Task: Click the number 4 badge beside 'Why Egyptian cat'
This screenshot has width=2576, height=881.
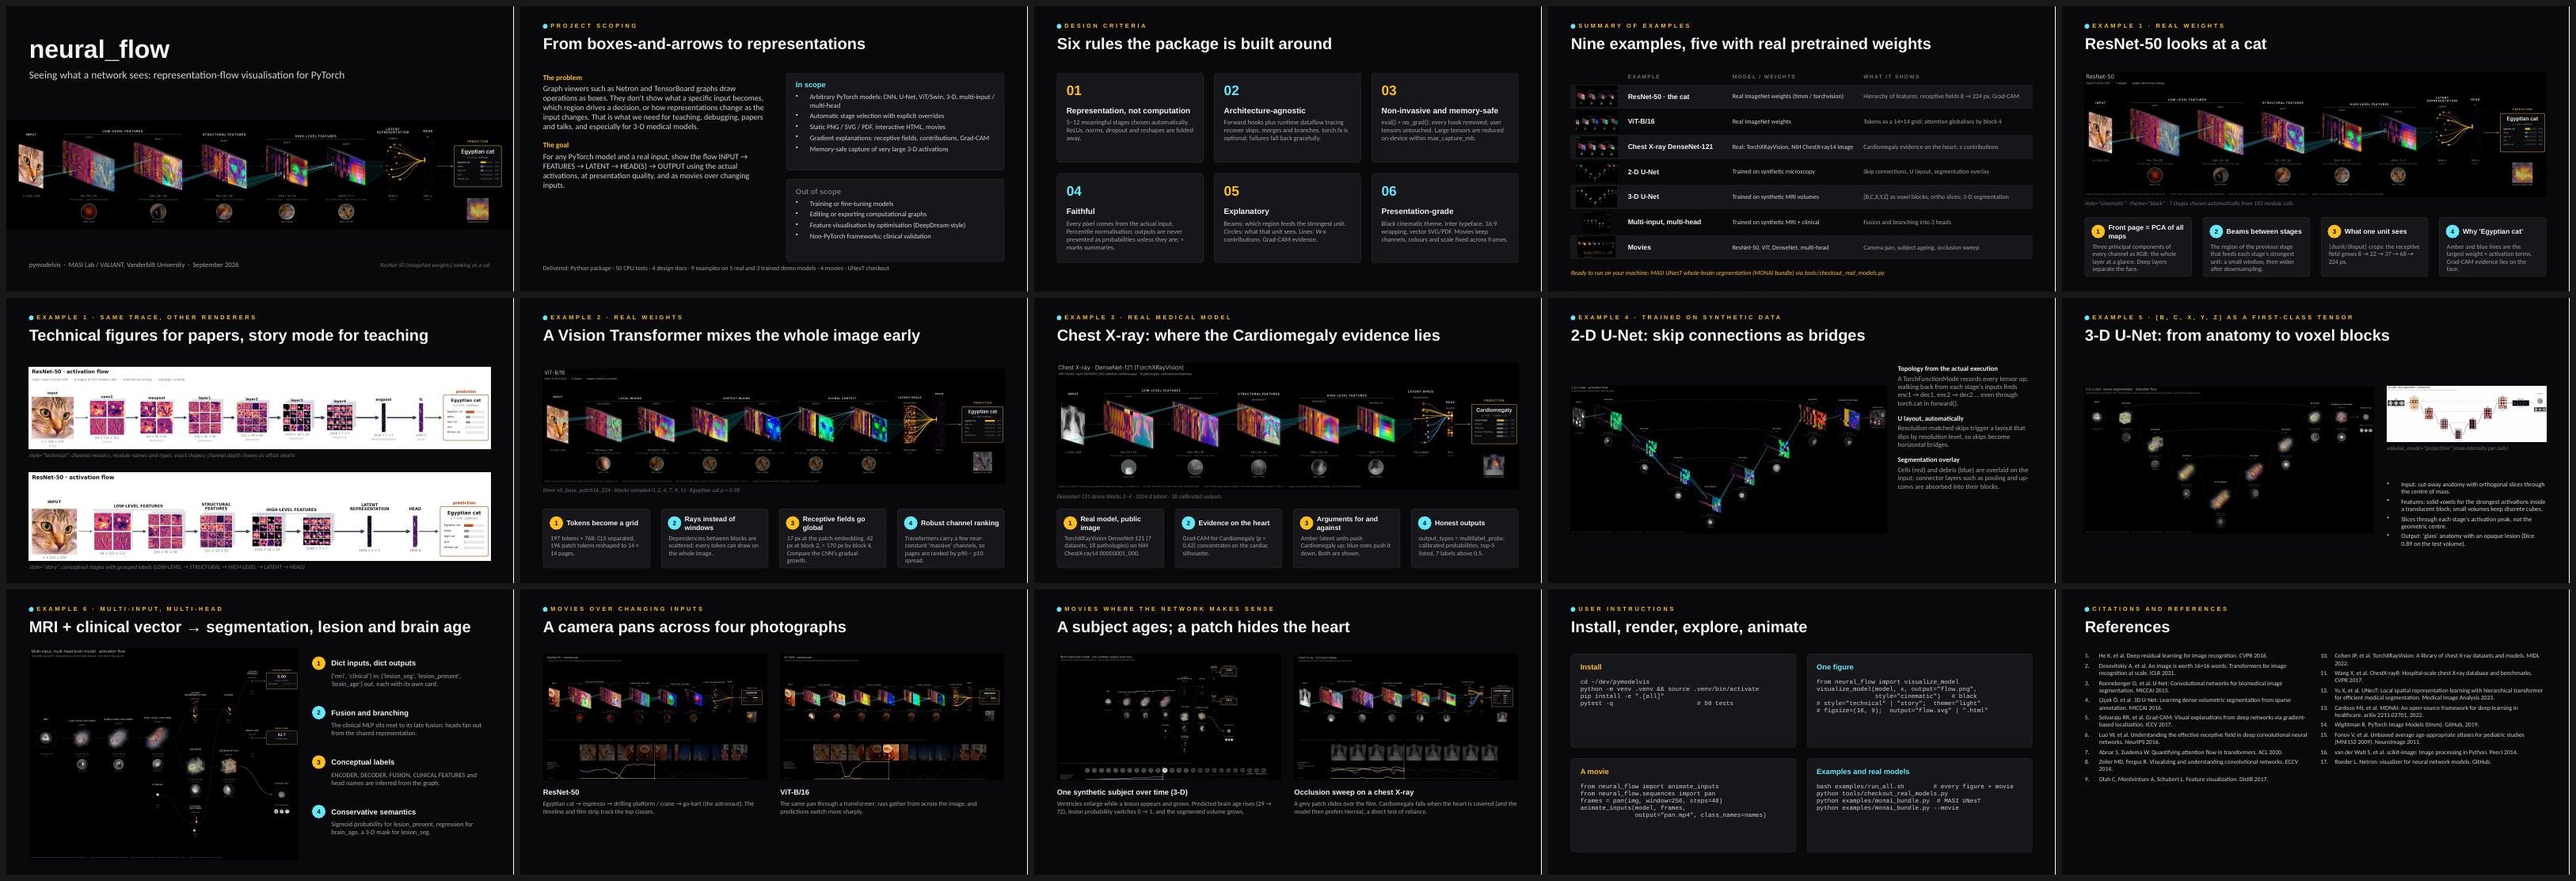Action: tap(2452, 231)
